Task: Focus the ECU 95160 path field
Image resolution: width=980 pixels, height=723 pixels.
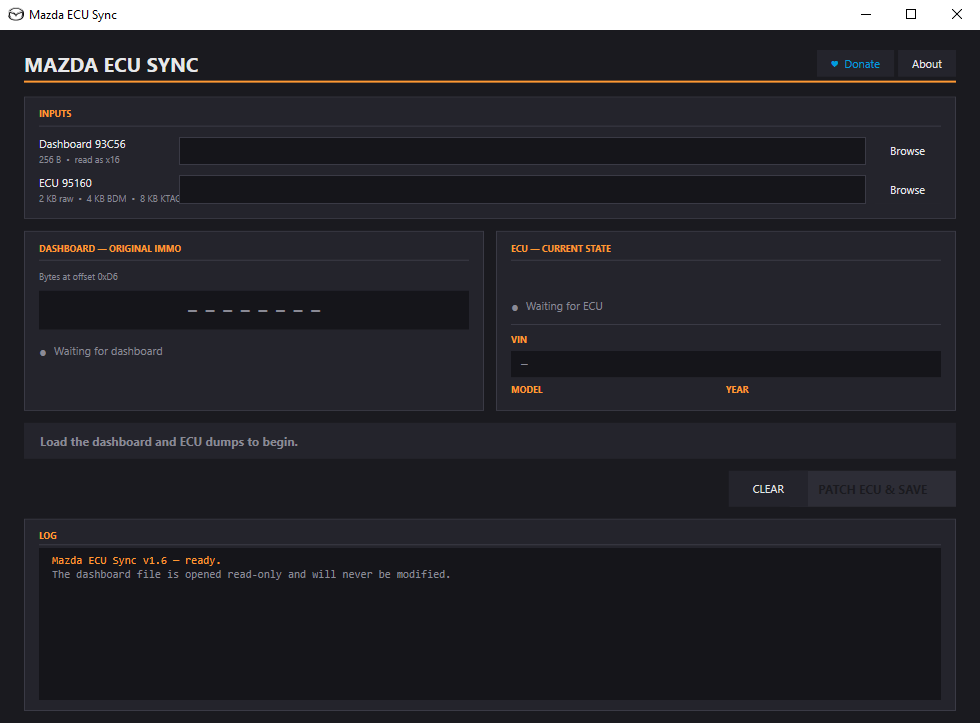Action: coord(522,189)
